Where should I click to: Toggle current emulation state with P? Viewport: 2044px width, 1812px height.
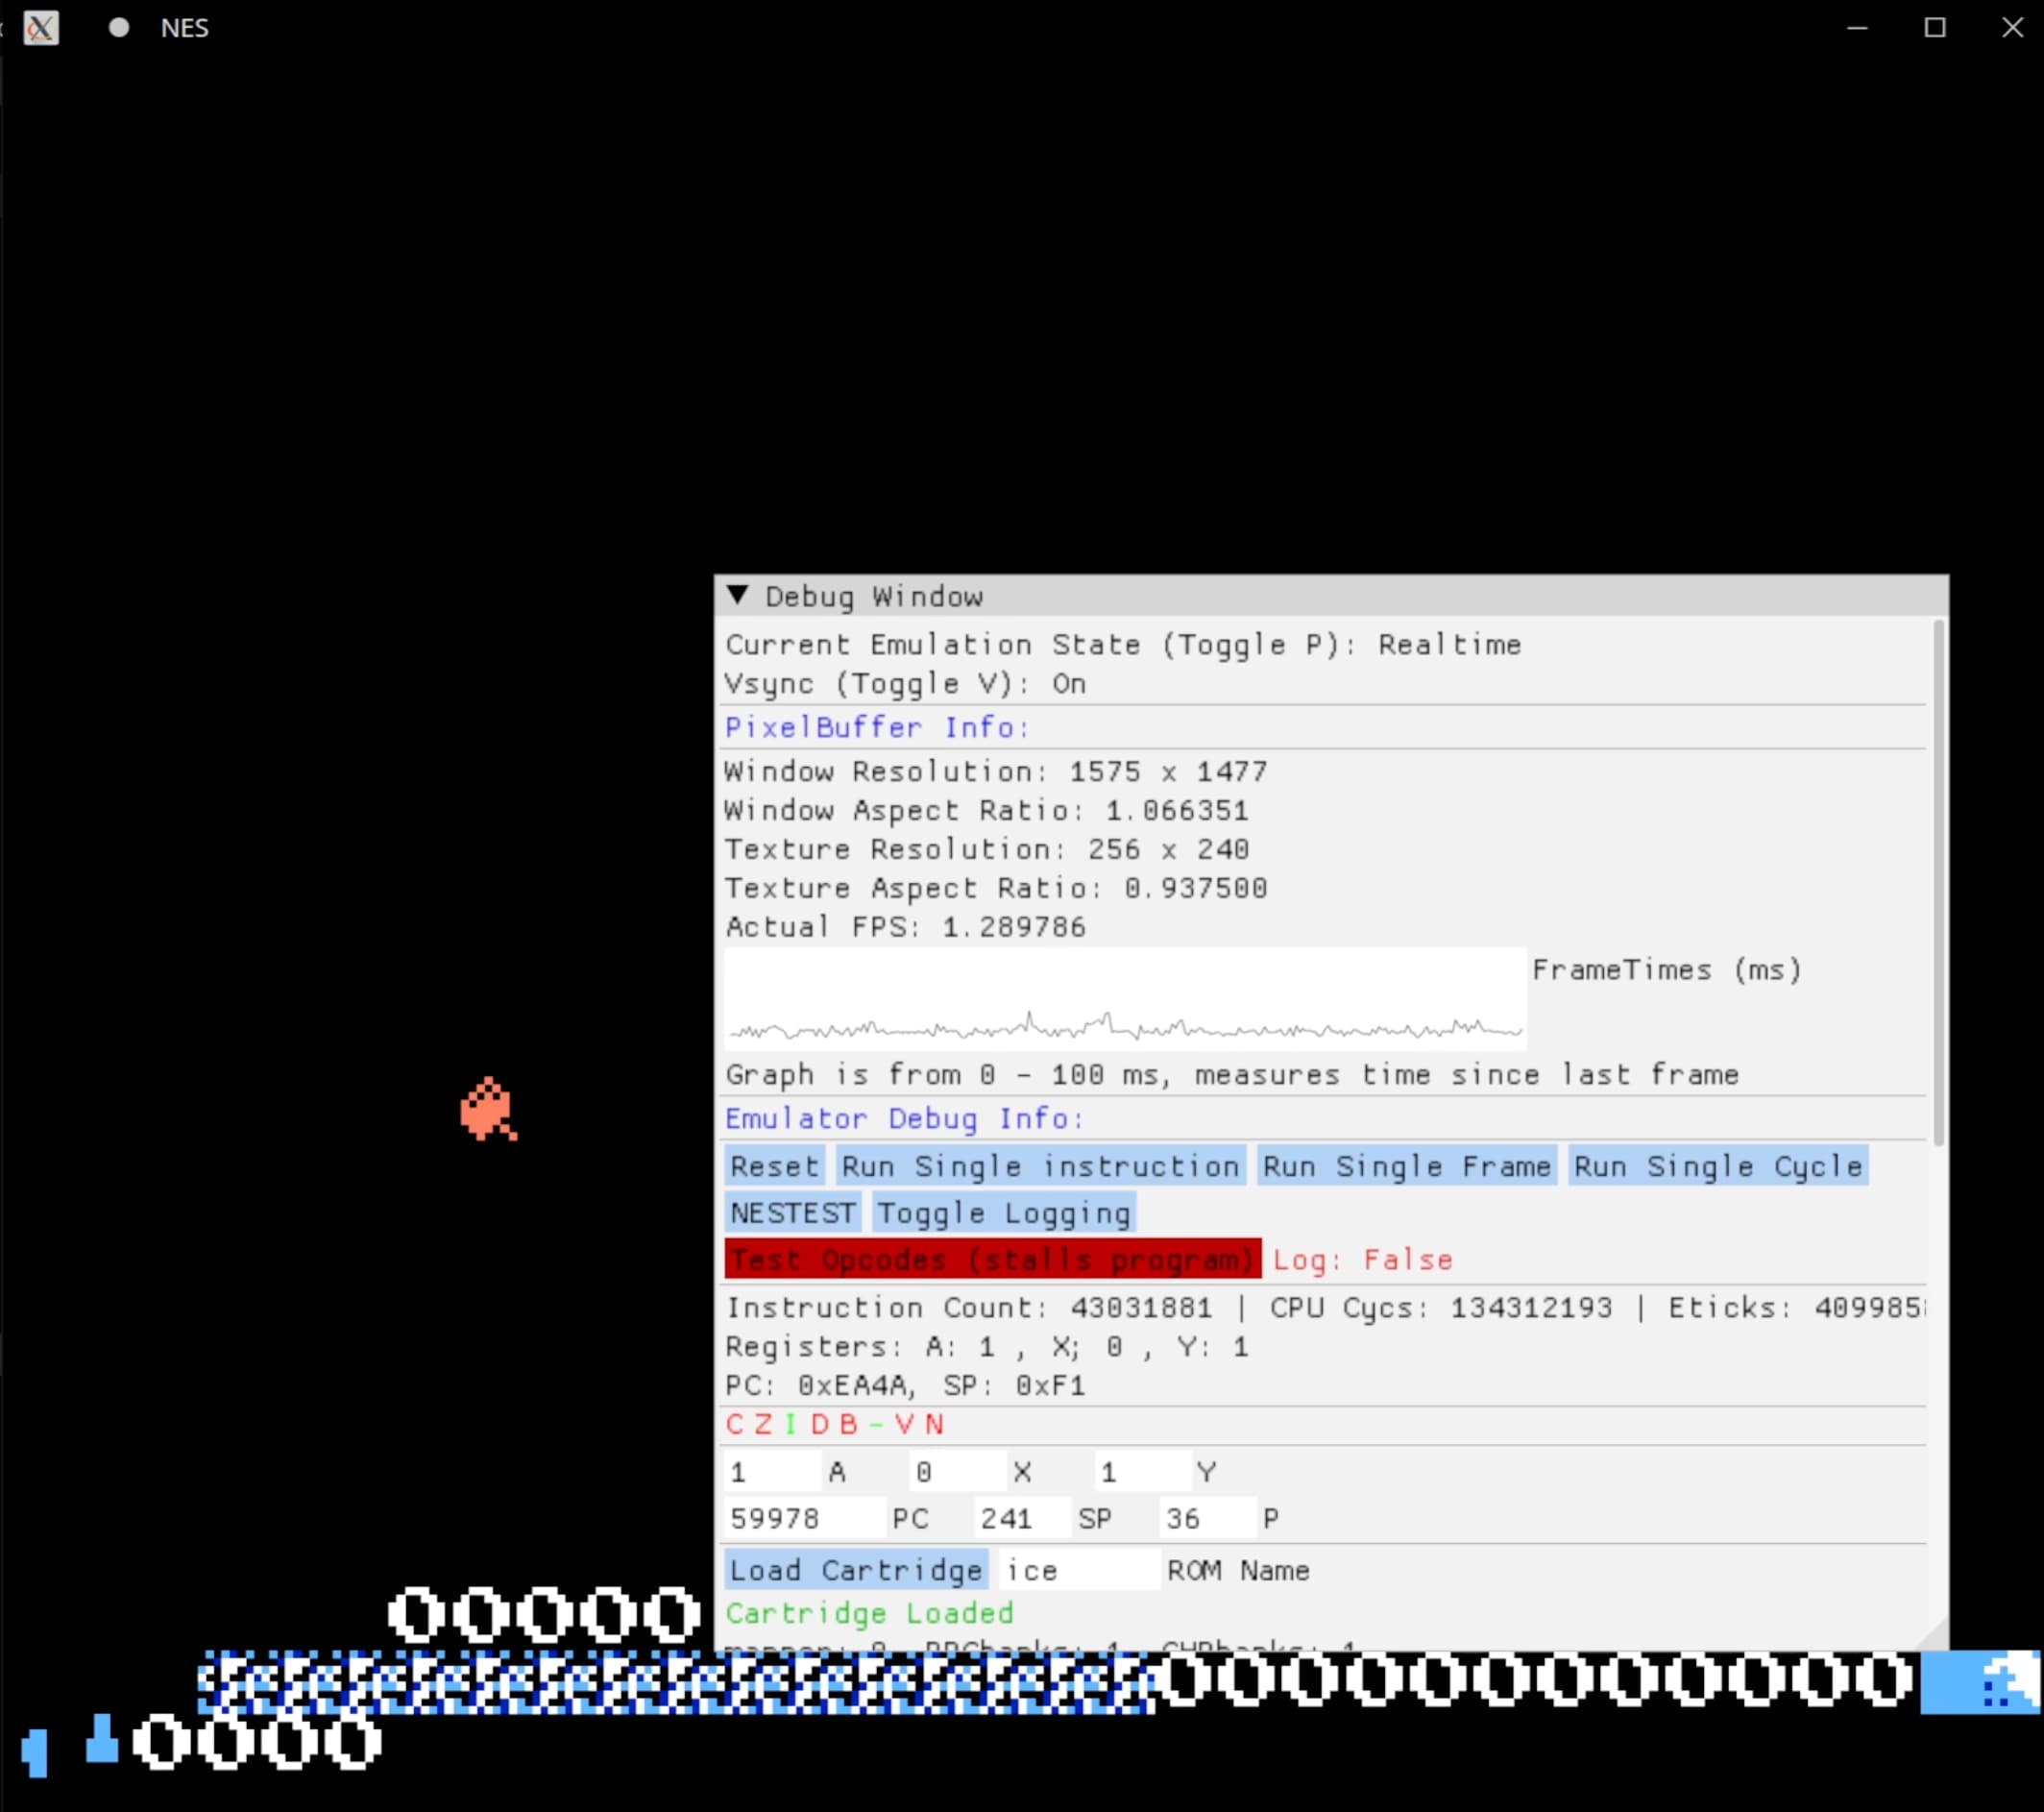1123,644
